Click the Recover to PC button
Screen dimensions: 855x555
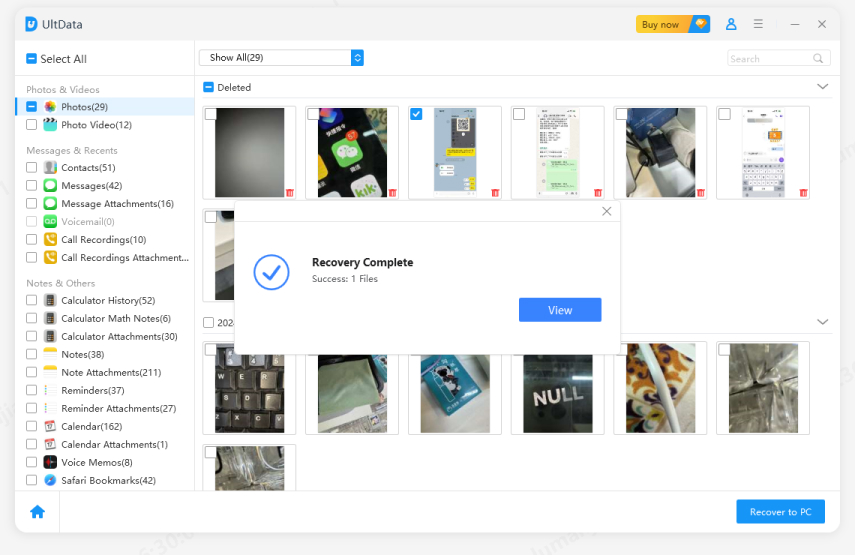click(780, 512)
